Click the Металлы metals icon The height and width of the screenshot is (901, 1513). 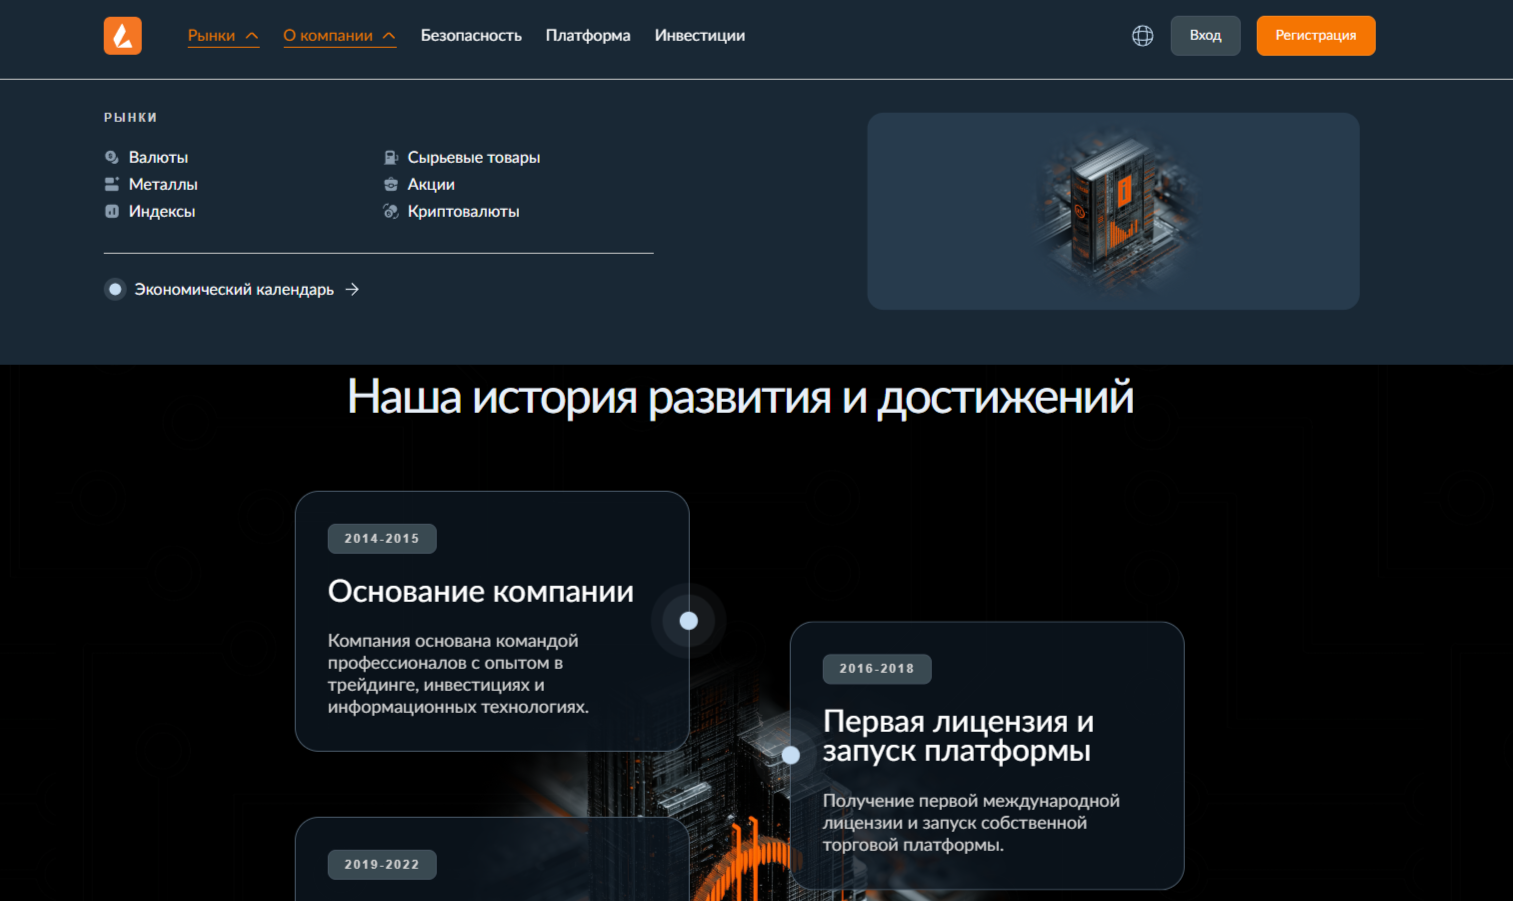(112, 185)
